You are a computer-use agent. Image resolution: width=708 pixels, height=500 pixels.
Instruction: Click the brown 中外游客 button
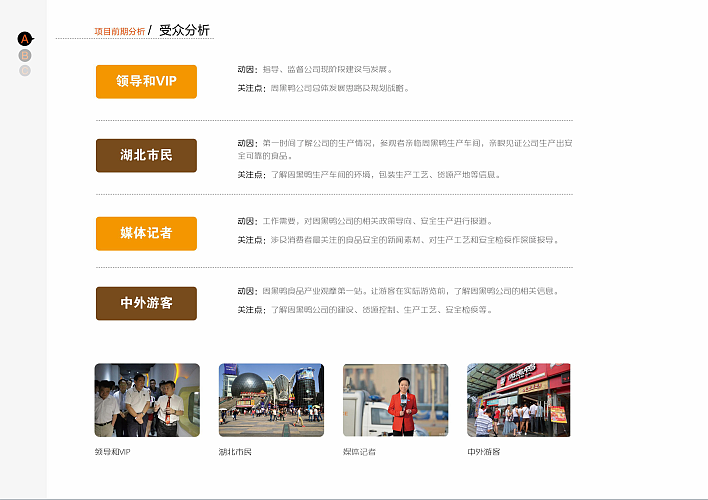point(146,303)
